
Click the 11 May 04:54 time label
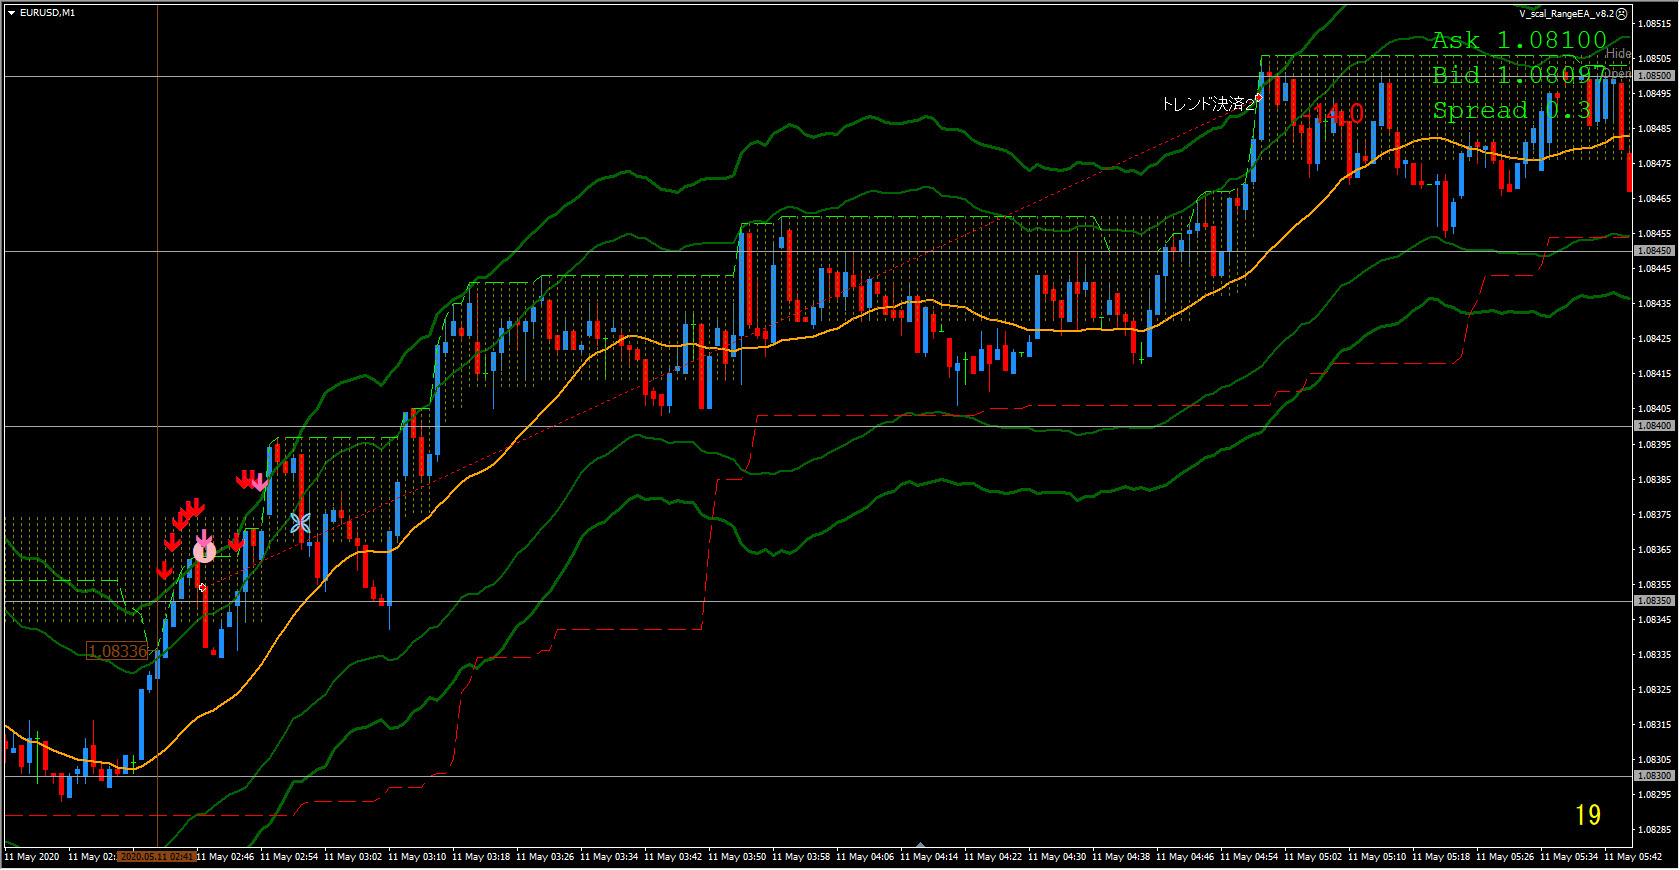pyautogui.click(x=1249, y=857)
